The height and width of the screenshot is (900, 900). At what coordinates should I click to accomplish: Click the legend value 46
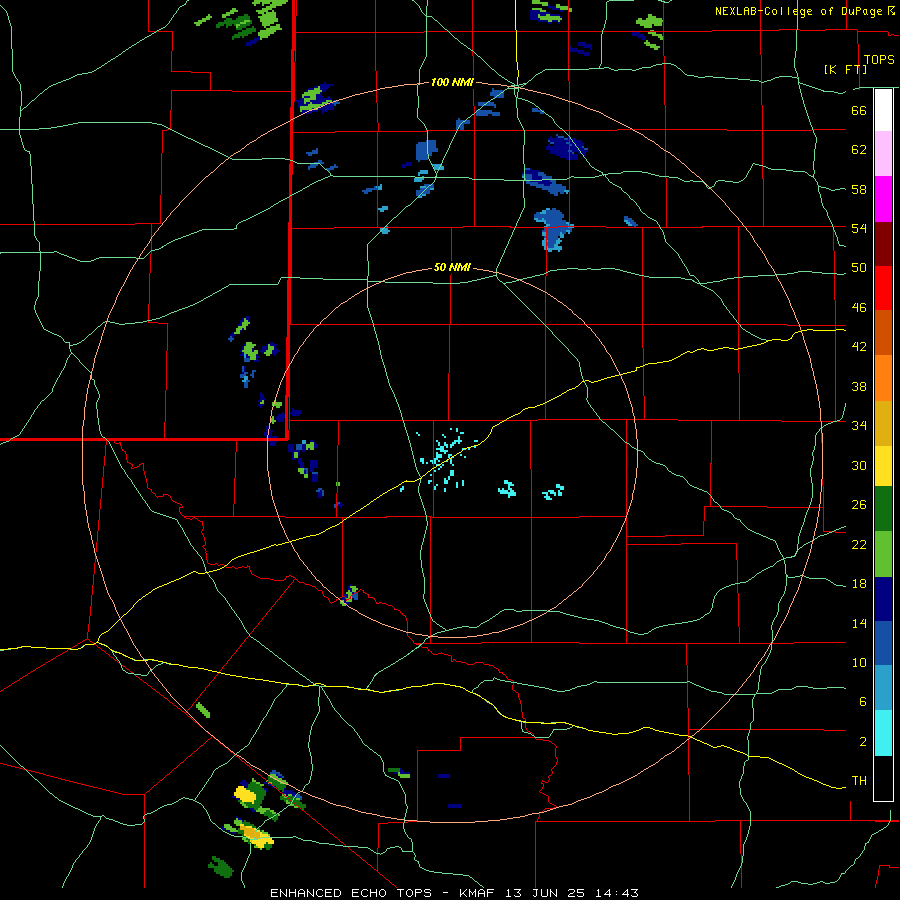coord(859,308)
